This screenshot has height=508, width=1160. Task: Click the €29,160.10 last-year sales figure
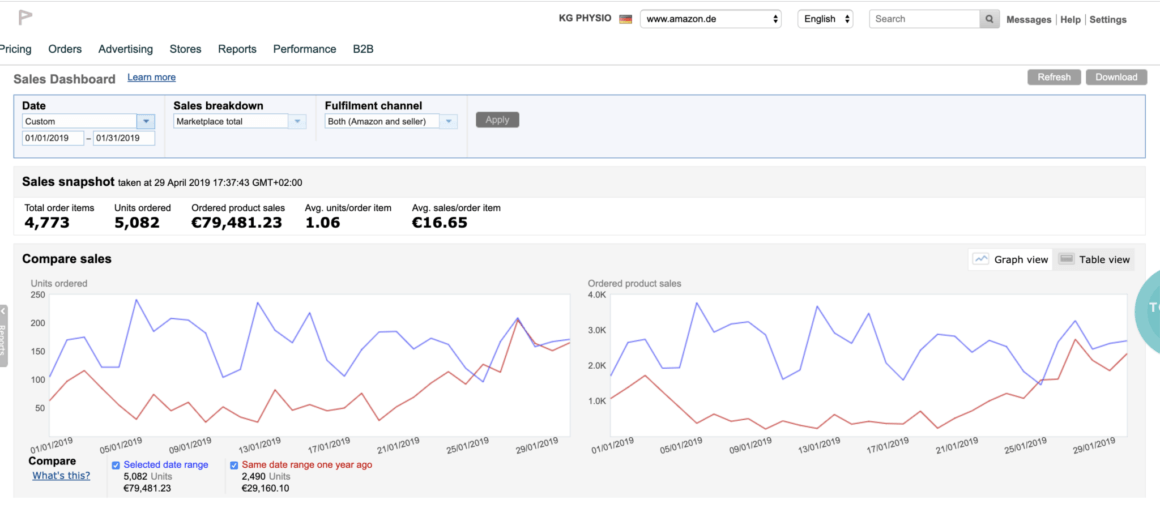[x=266, y=488]
